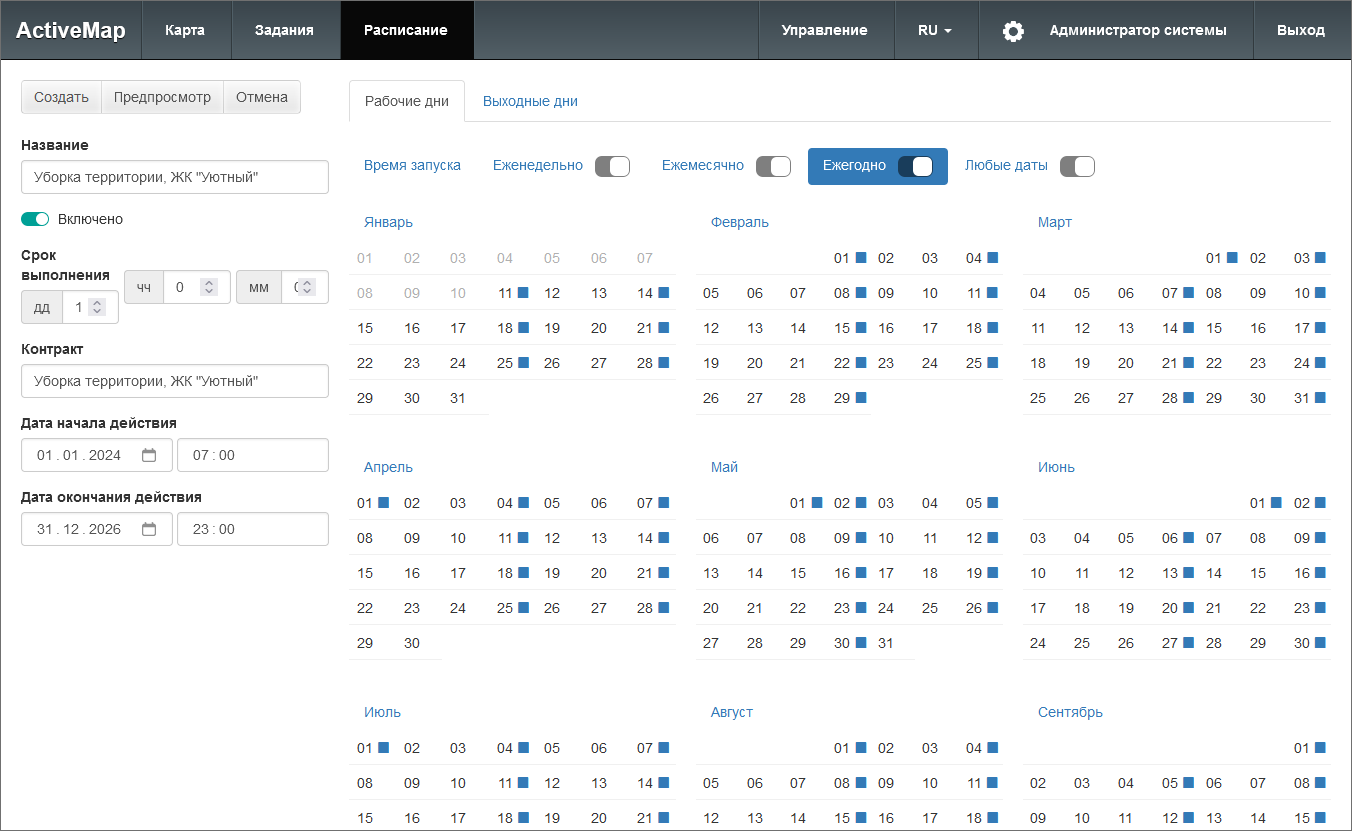Select day 31 in May
This screenshot has height=831, width=1352.
pyautogui.click(x=886, y=643)
